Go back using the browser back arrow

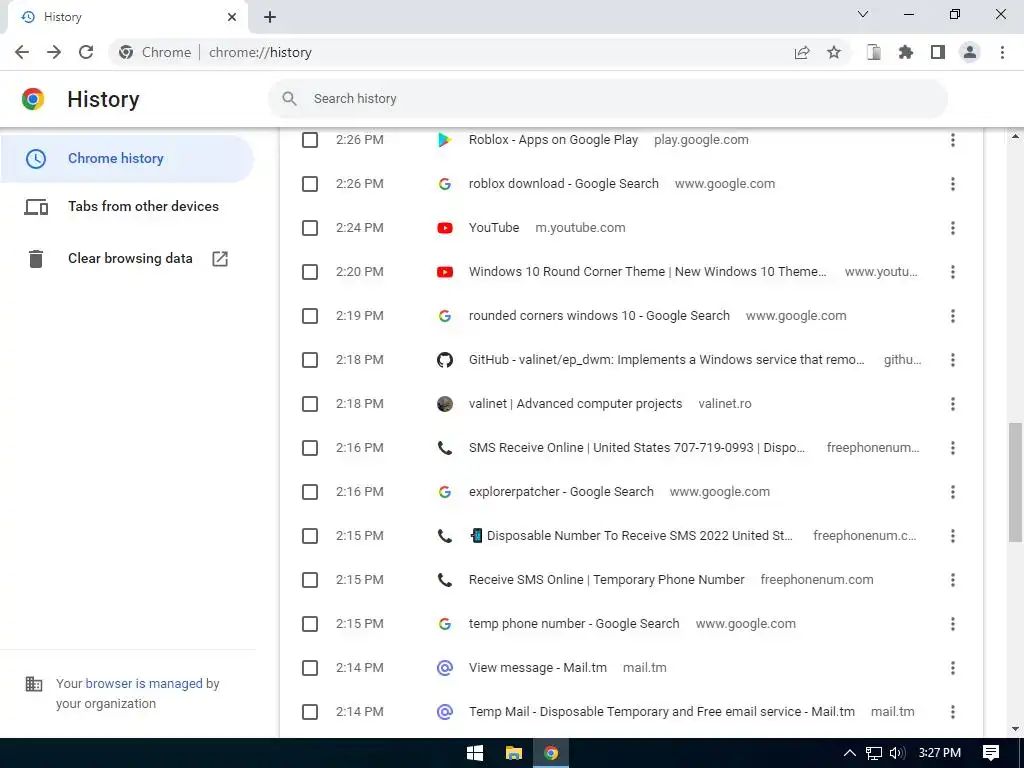click(x=22, y=52)
